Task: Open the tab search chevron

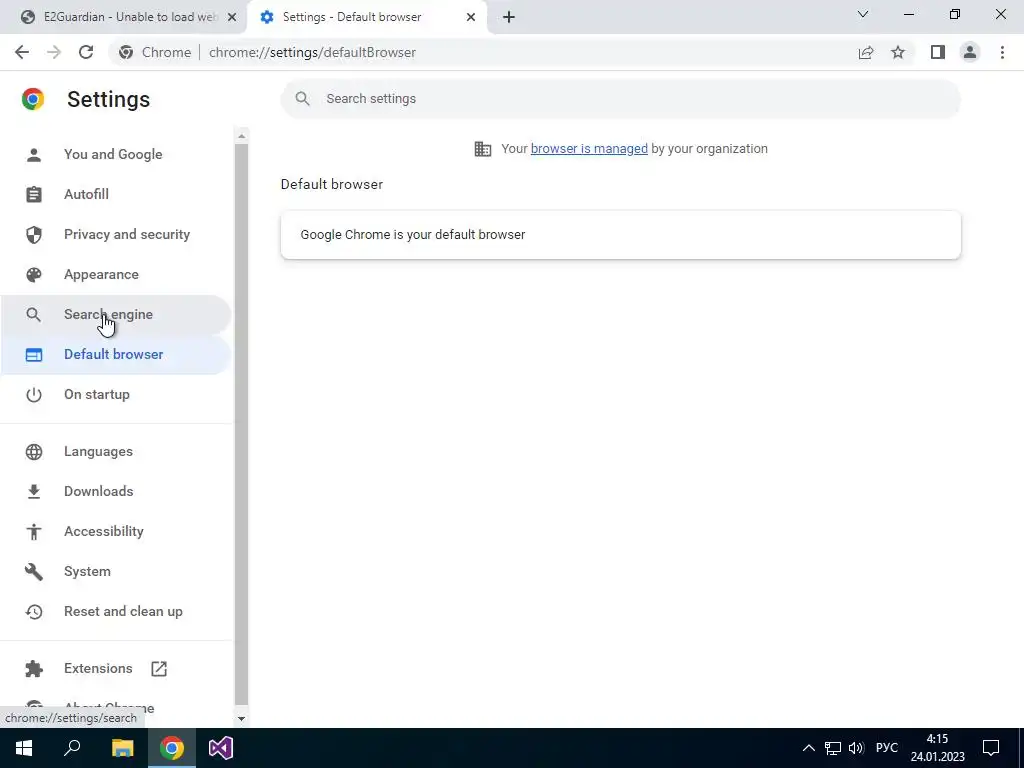Action: point(863,14)
